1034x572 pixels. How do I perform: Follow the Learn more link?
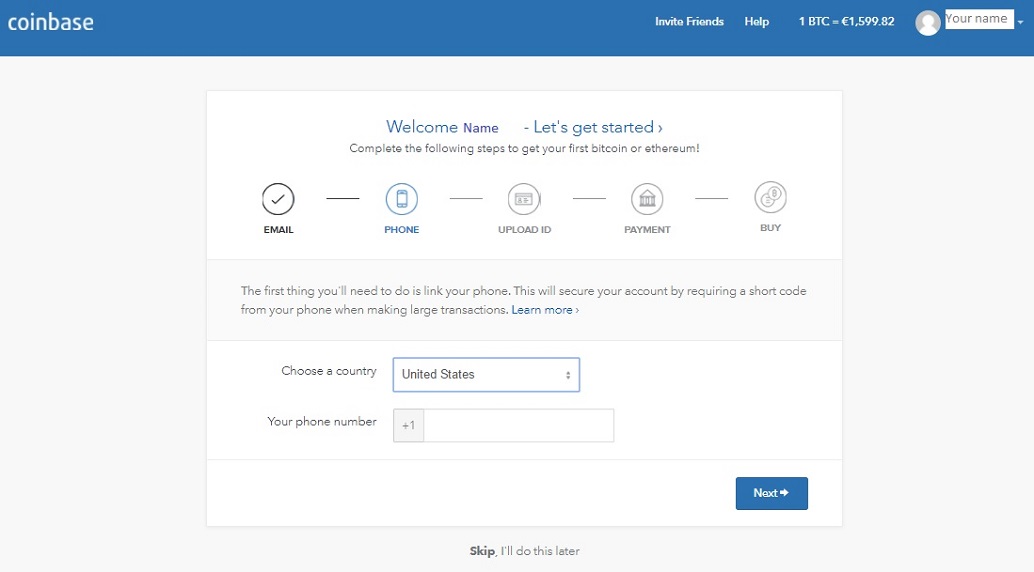tap(545, 309)
